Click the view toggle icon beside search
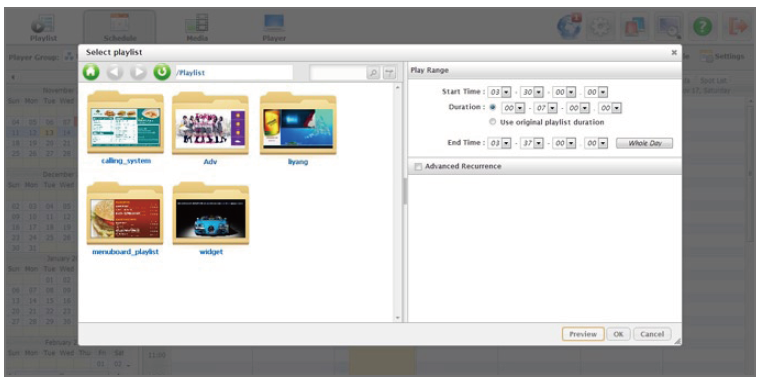The image size is (761, 380). pyautogui.click(x=389, y=73)
